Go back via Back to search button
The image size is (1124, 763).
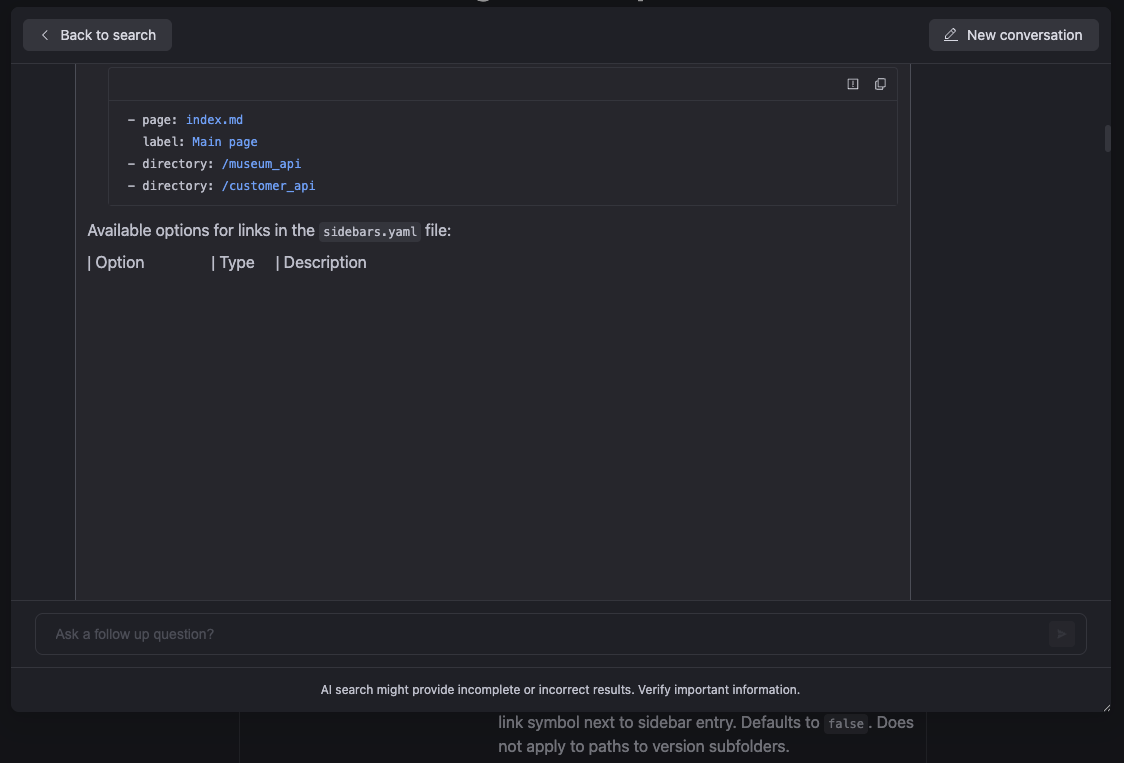coord(97,35)
